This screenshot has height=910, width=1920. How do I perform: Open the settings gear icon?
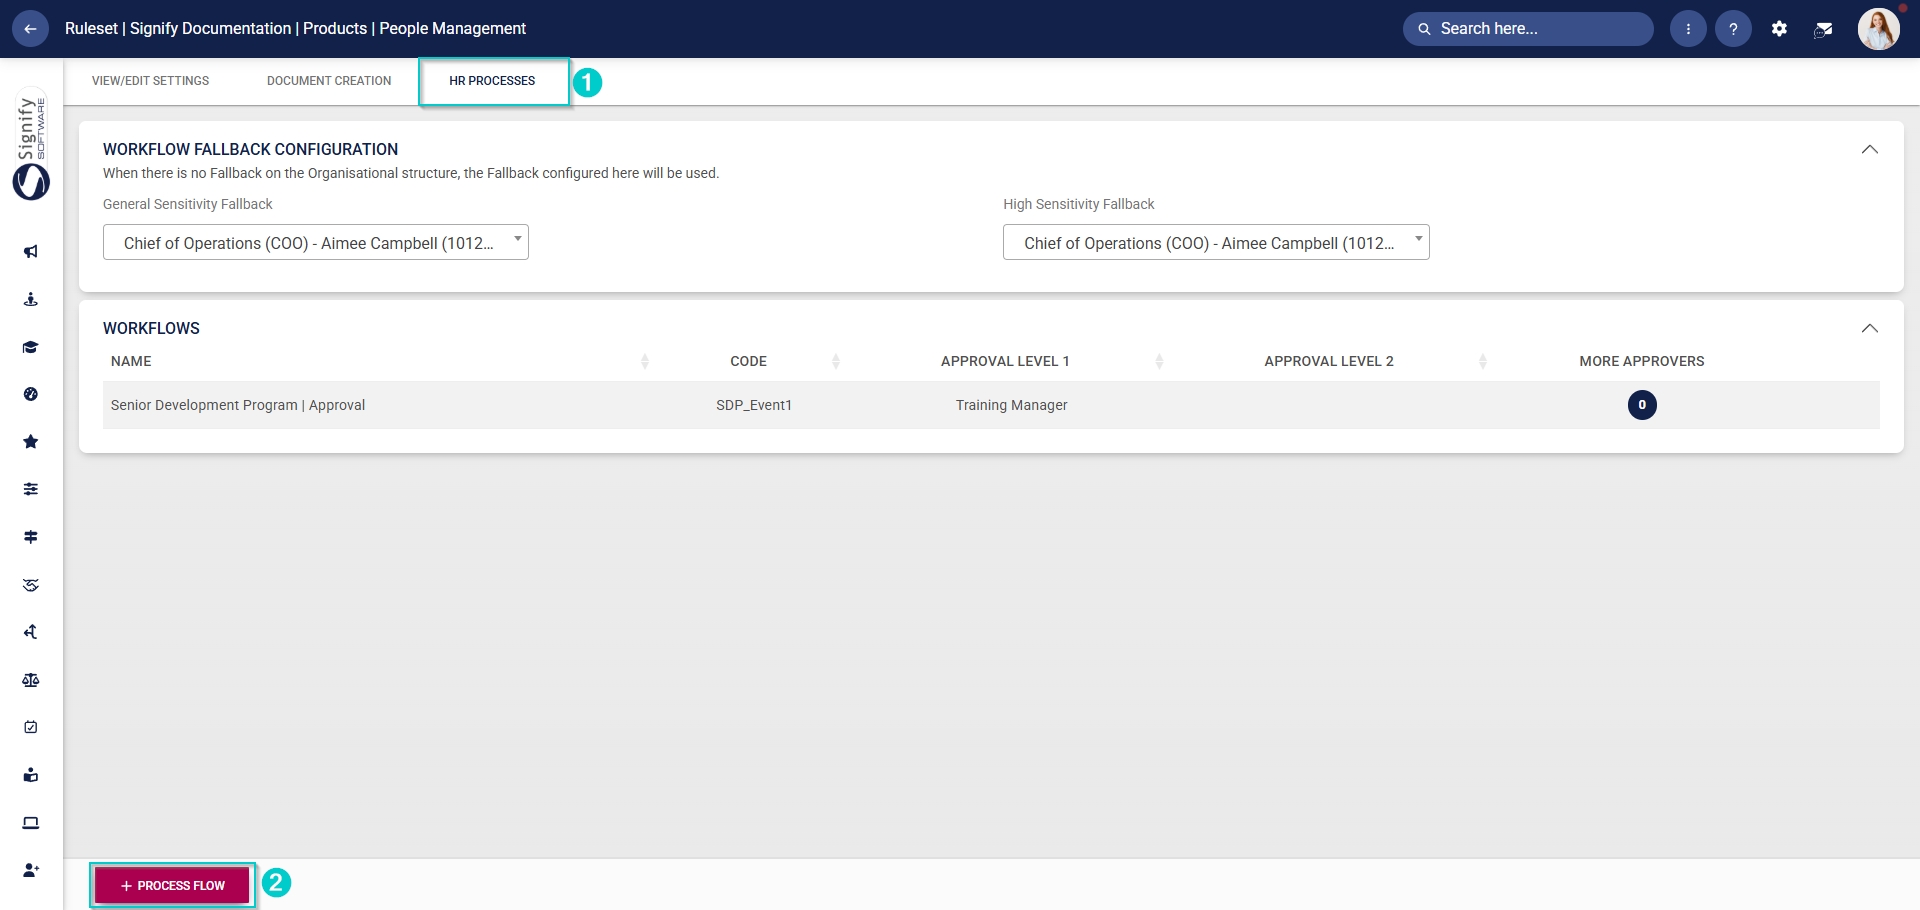(x=1779, y=29)
